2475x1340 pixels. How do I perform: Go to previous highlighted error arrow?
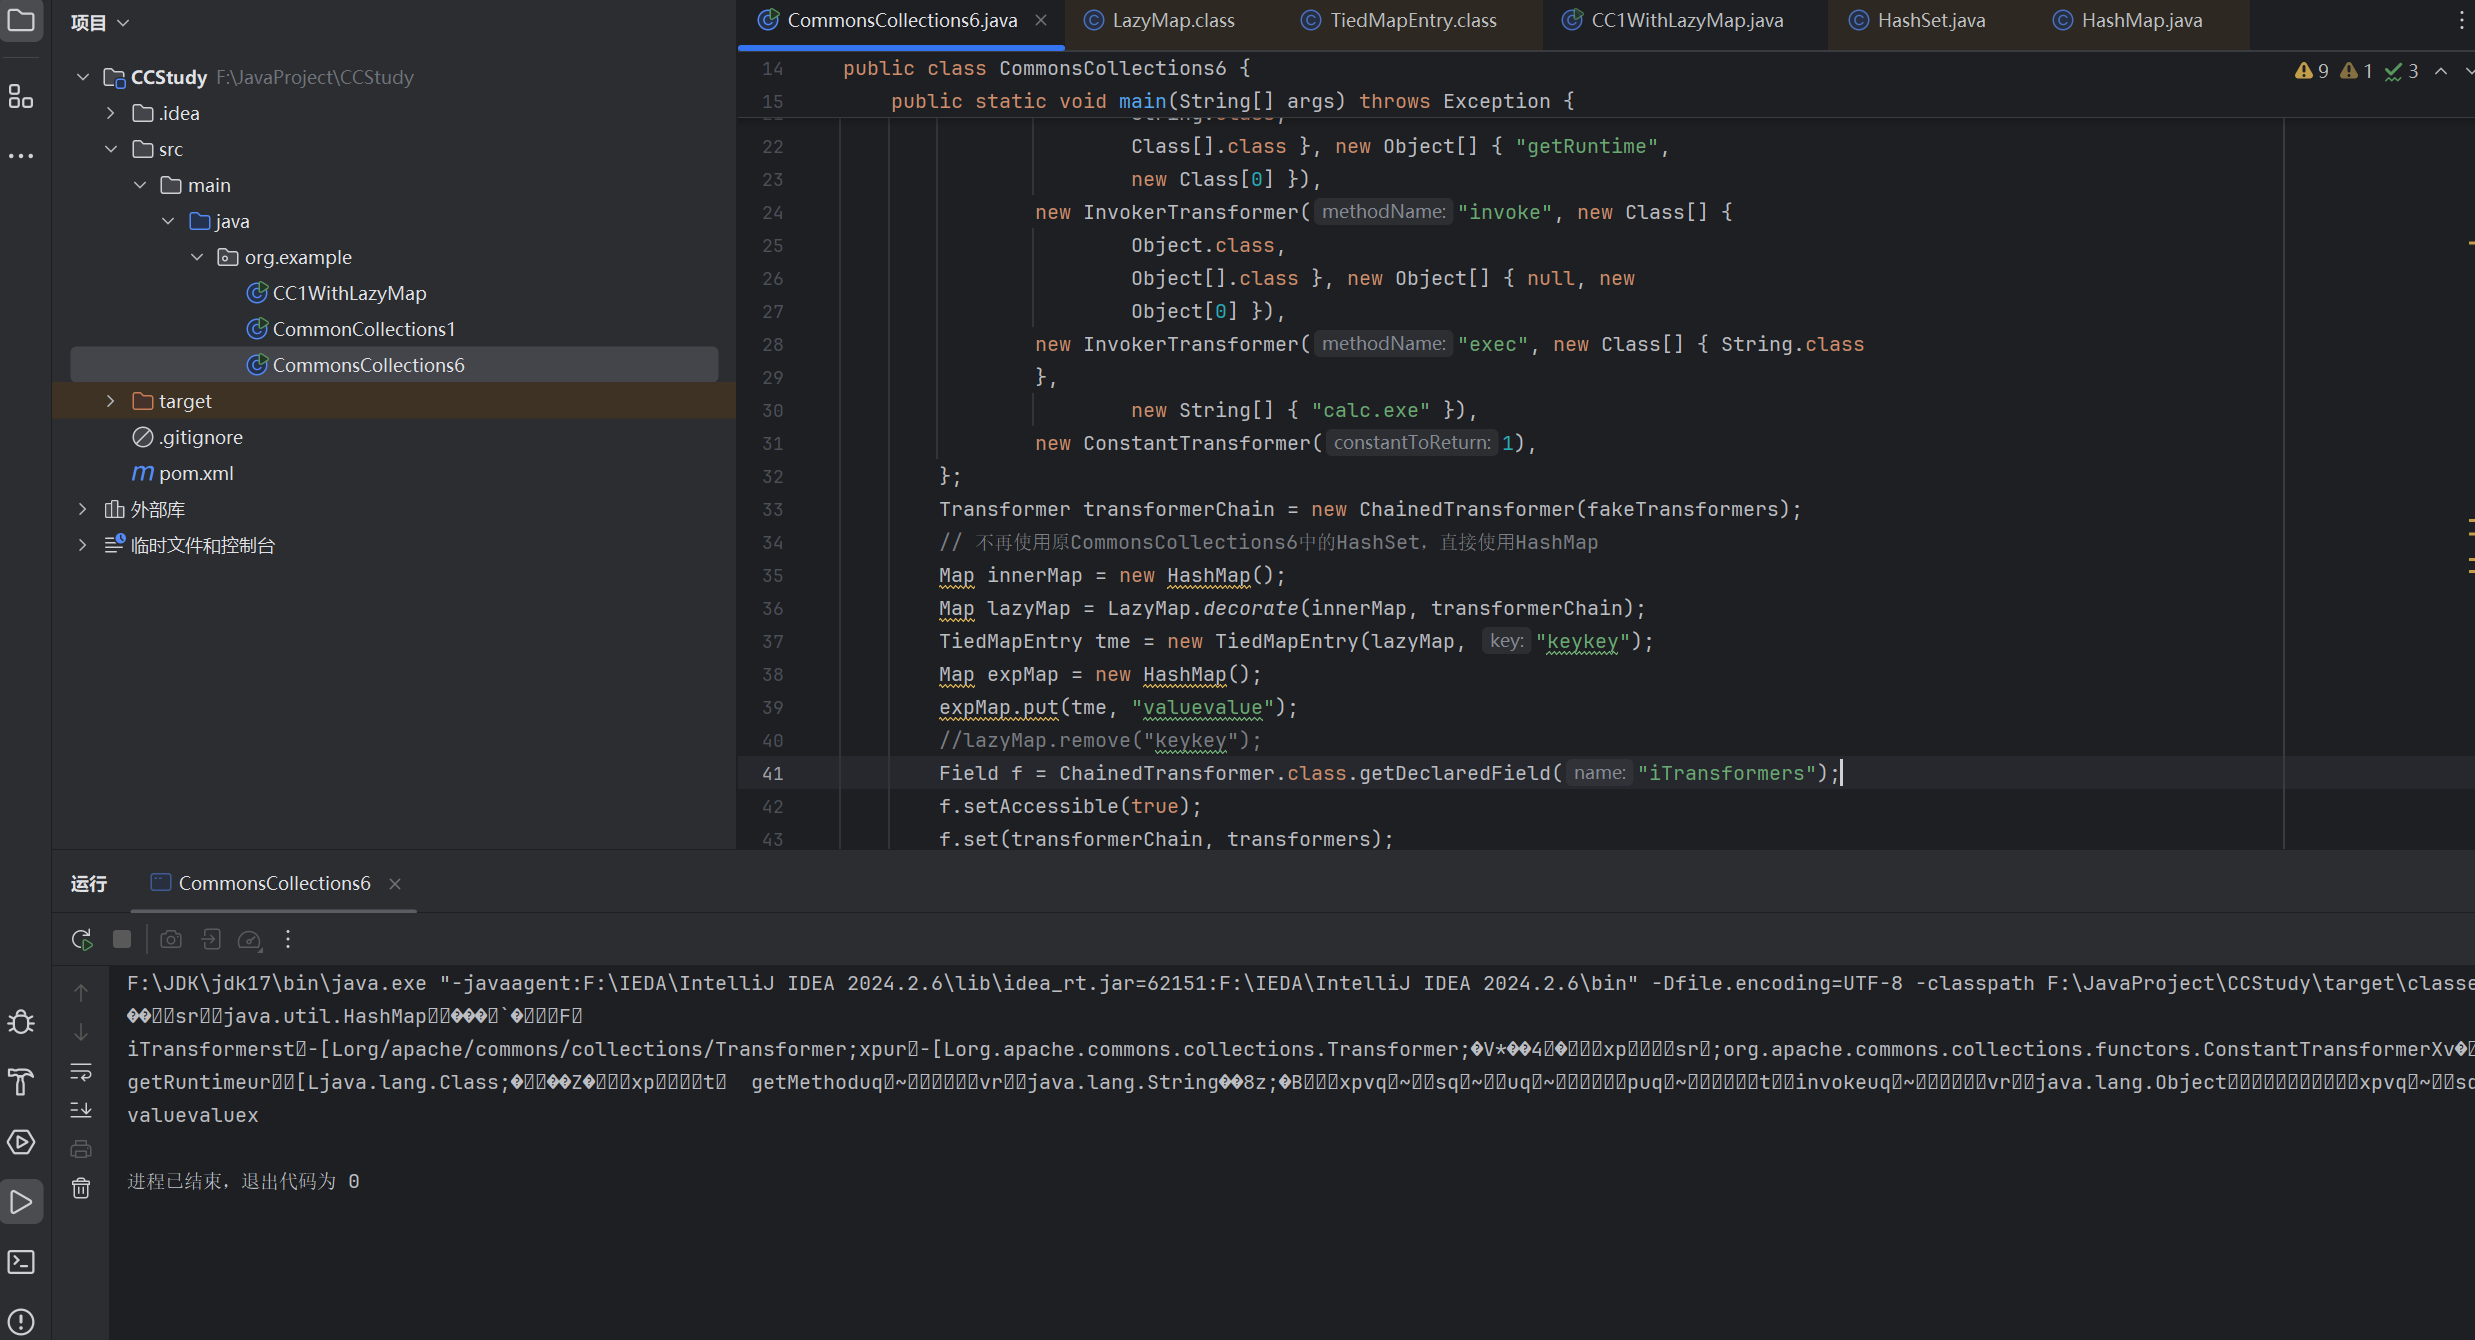coord(2441,71)
